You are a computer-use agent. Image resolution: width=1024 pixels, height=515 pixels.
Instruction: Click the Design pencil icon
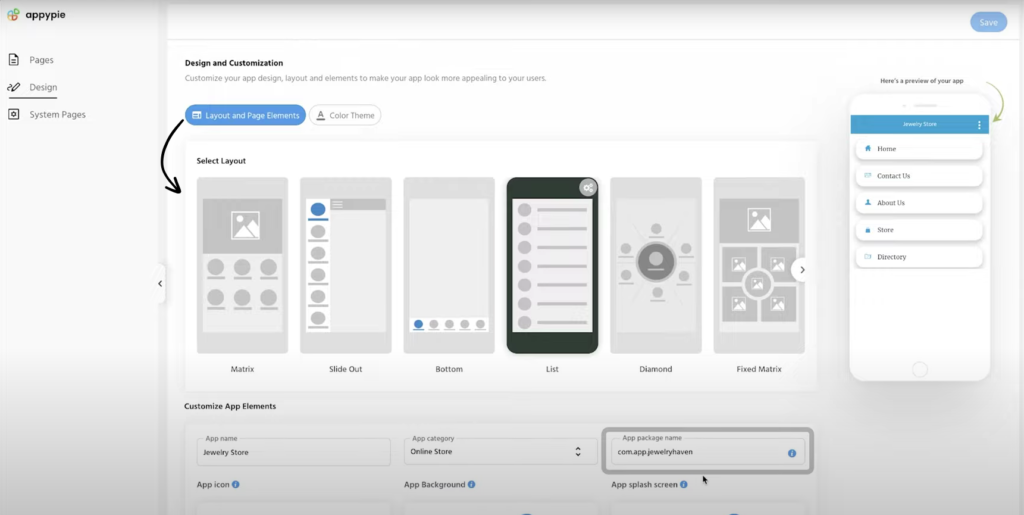(13, 87)
